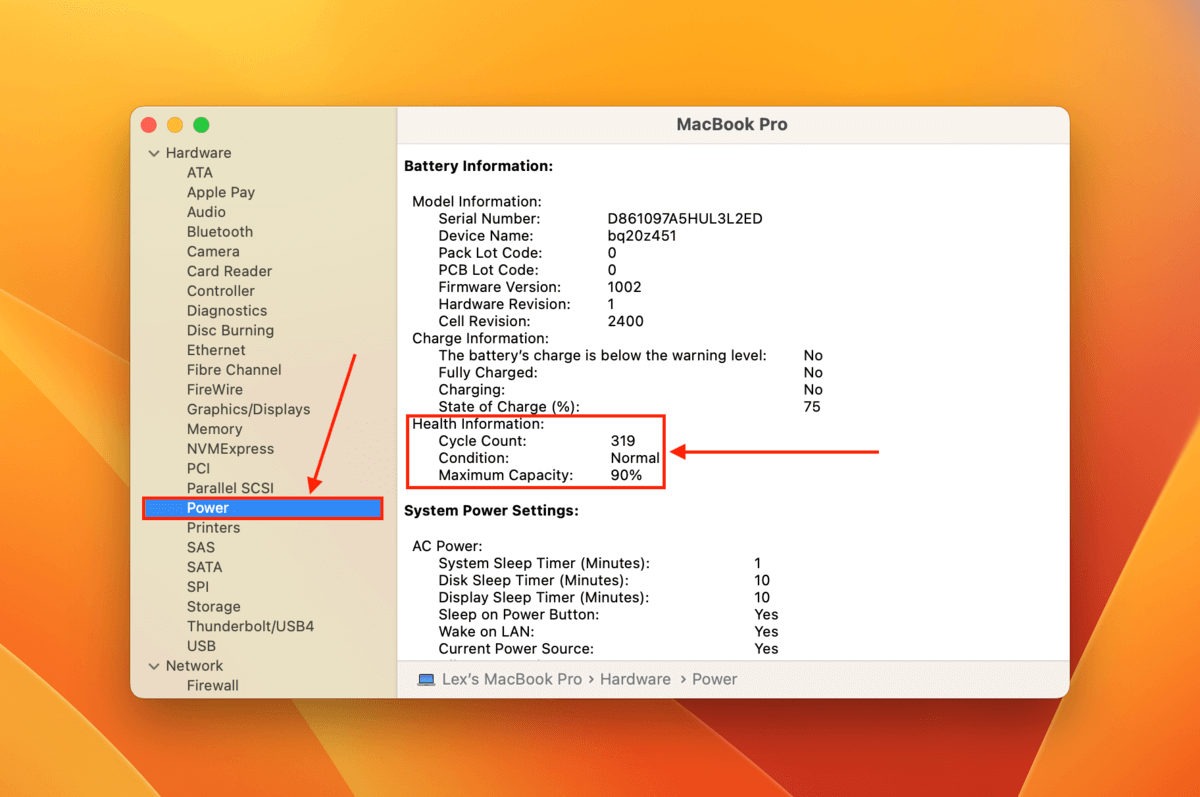Screen dimensions: 1200x797
Task: Click the Health Information label
Action: coord(478,424)
